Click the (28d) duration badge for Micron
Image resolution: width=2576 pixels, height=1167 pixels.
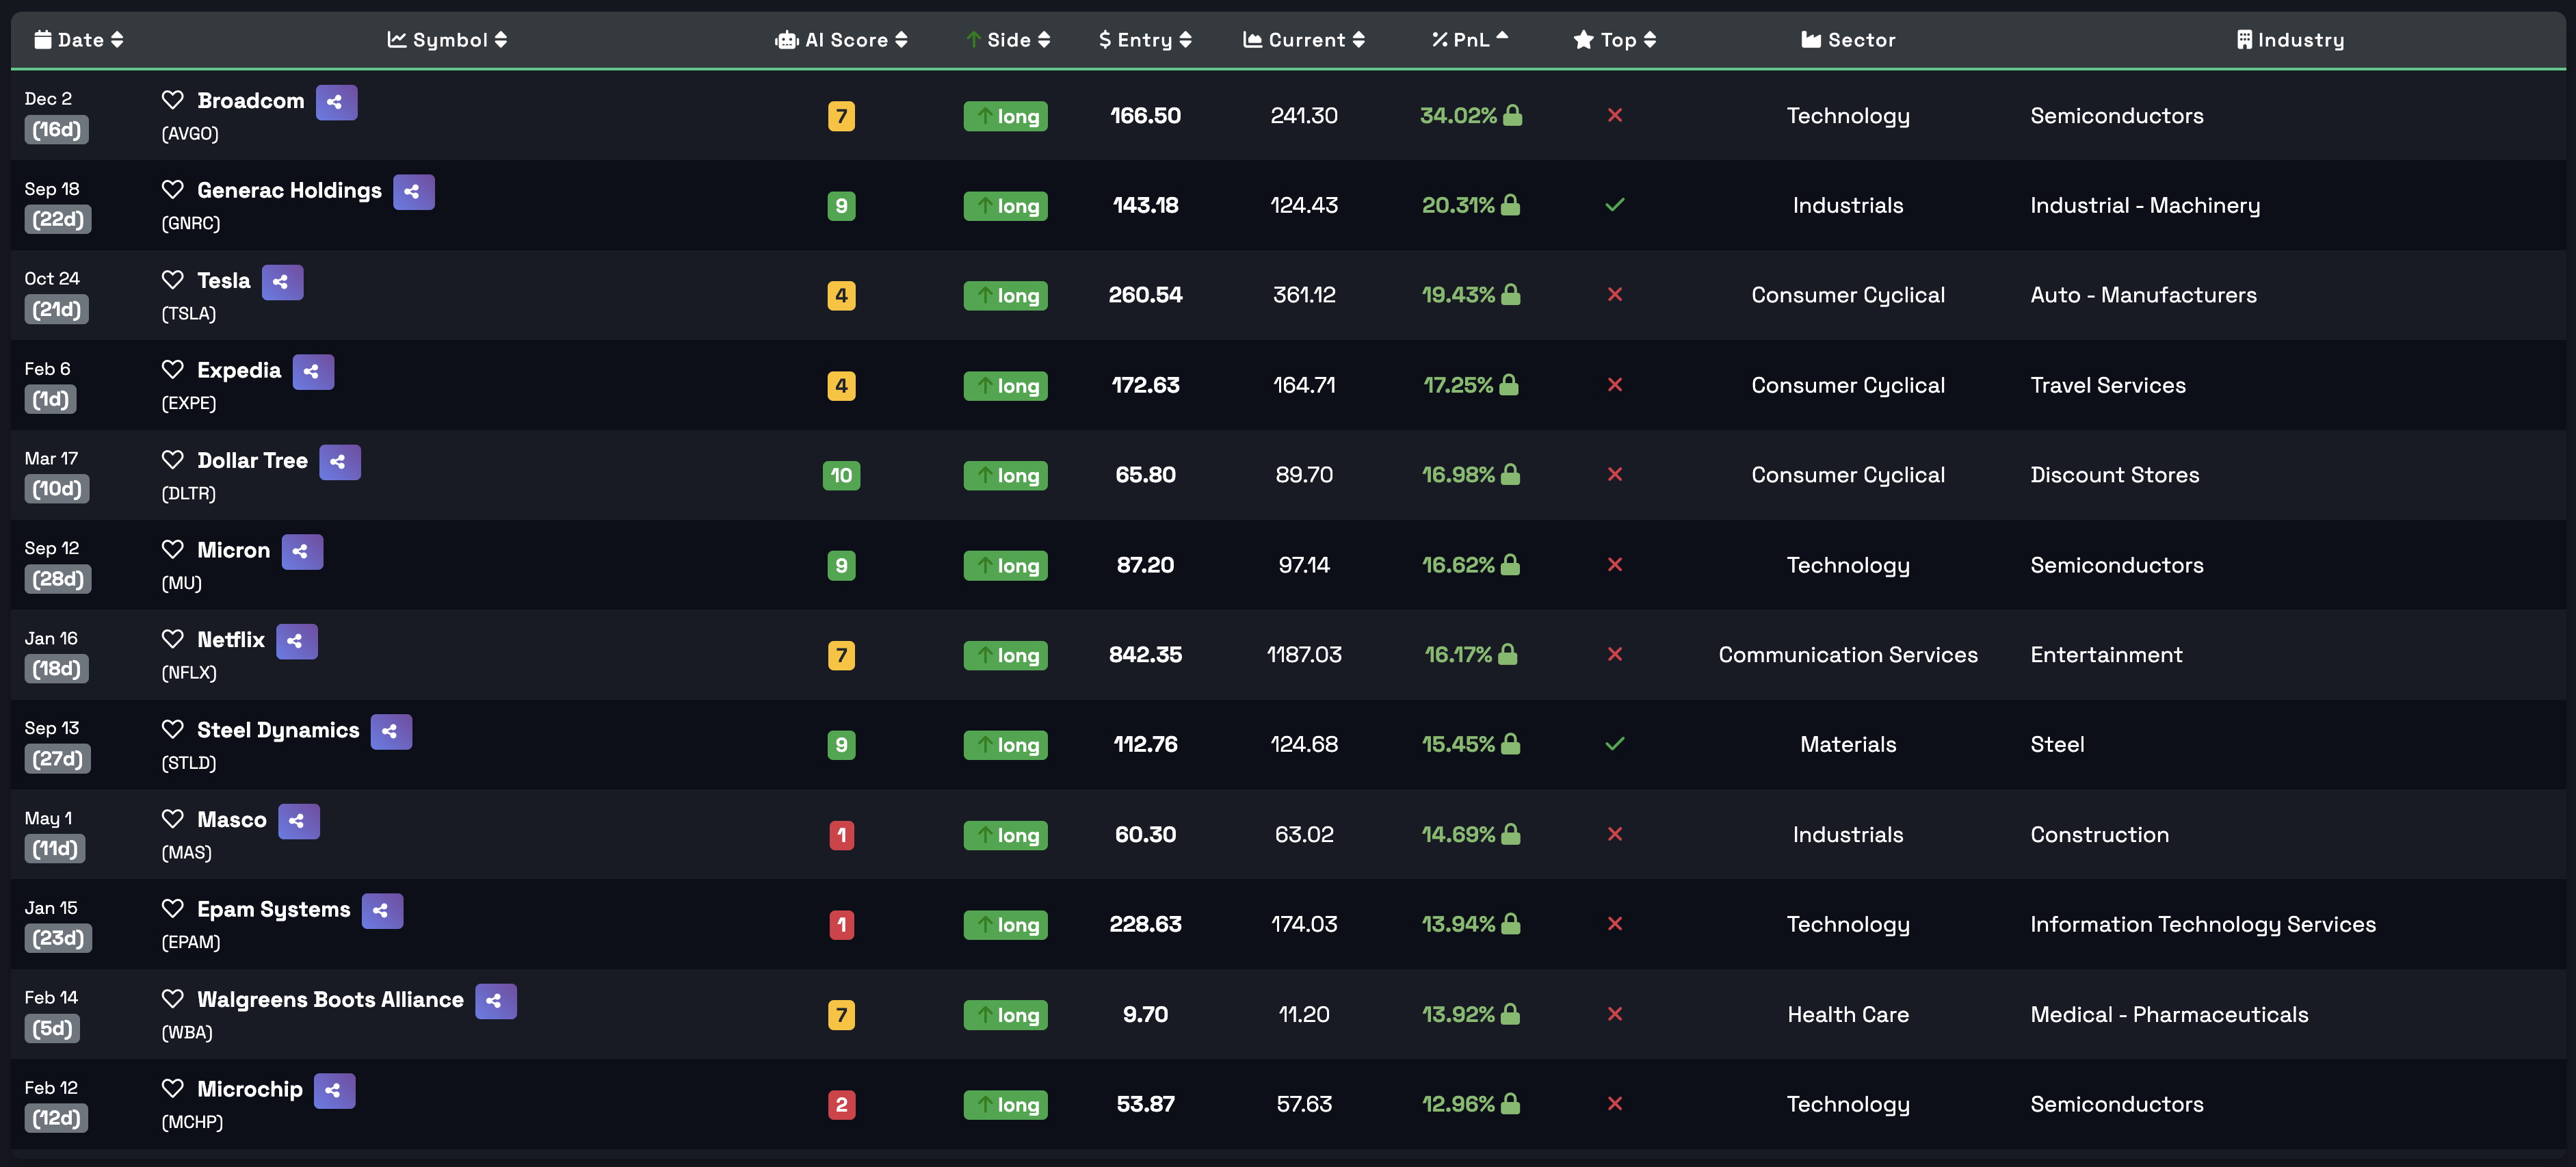[x=58, y=579]
